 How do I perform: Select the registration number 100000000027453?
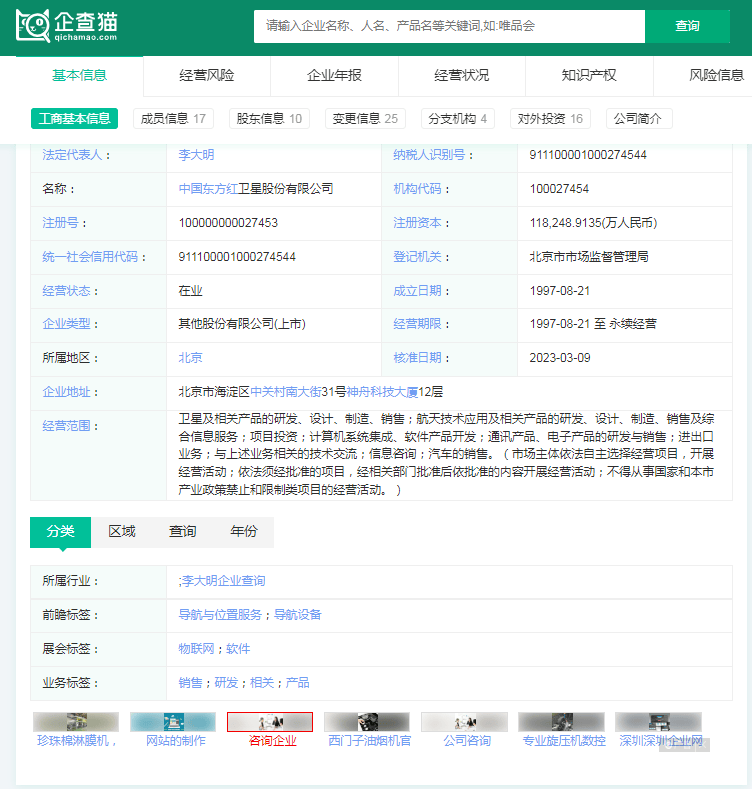(x=228, y=223)
